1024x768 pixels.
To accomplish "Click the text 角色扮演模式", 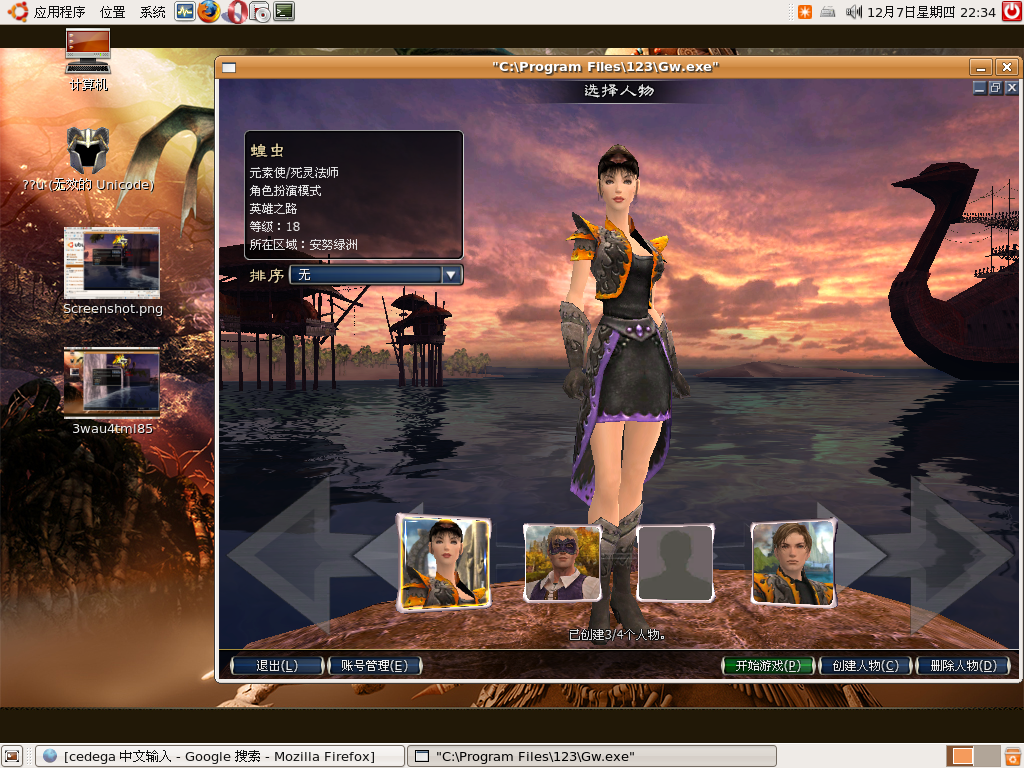I will [285, 191].
